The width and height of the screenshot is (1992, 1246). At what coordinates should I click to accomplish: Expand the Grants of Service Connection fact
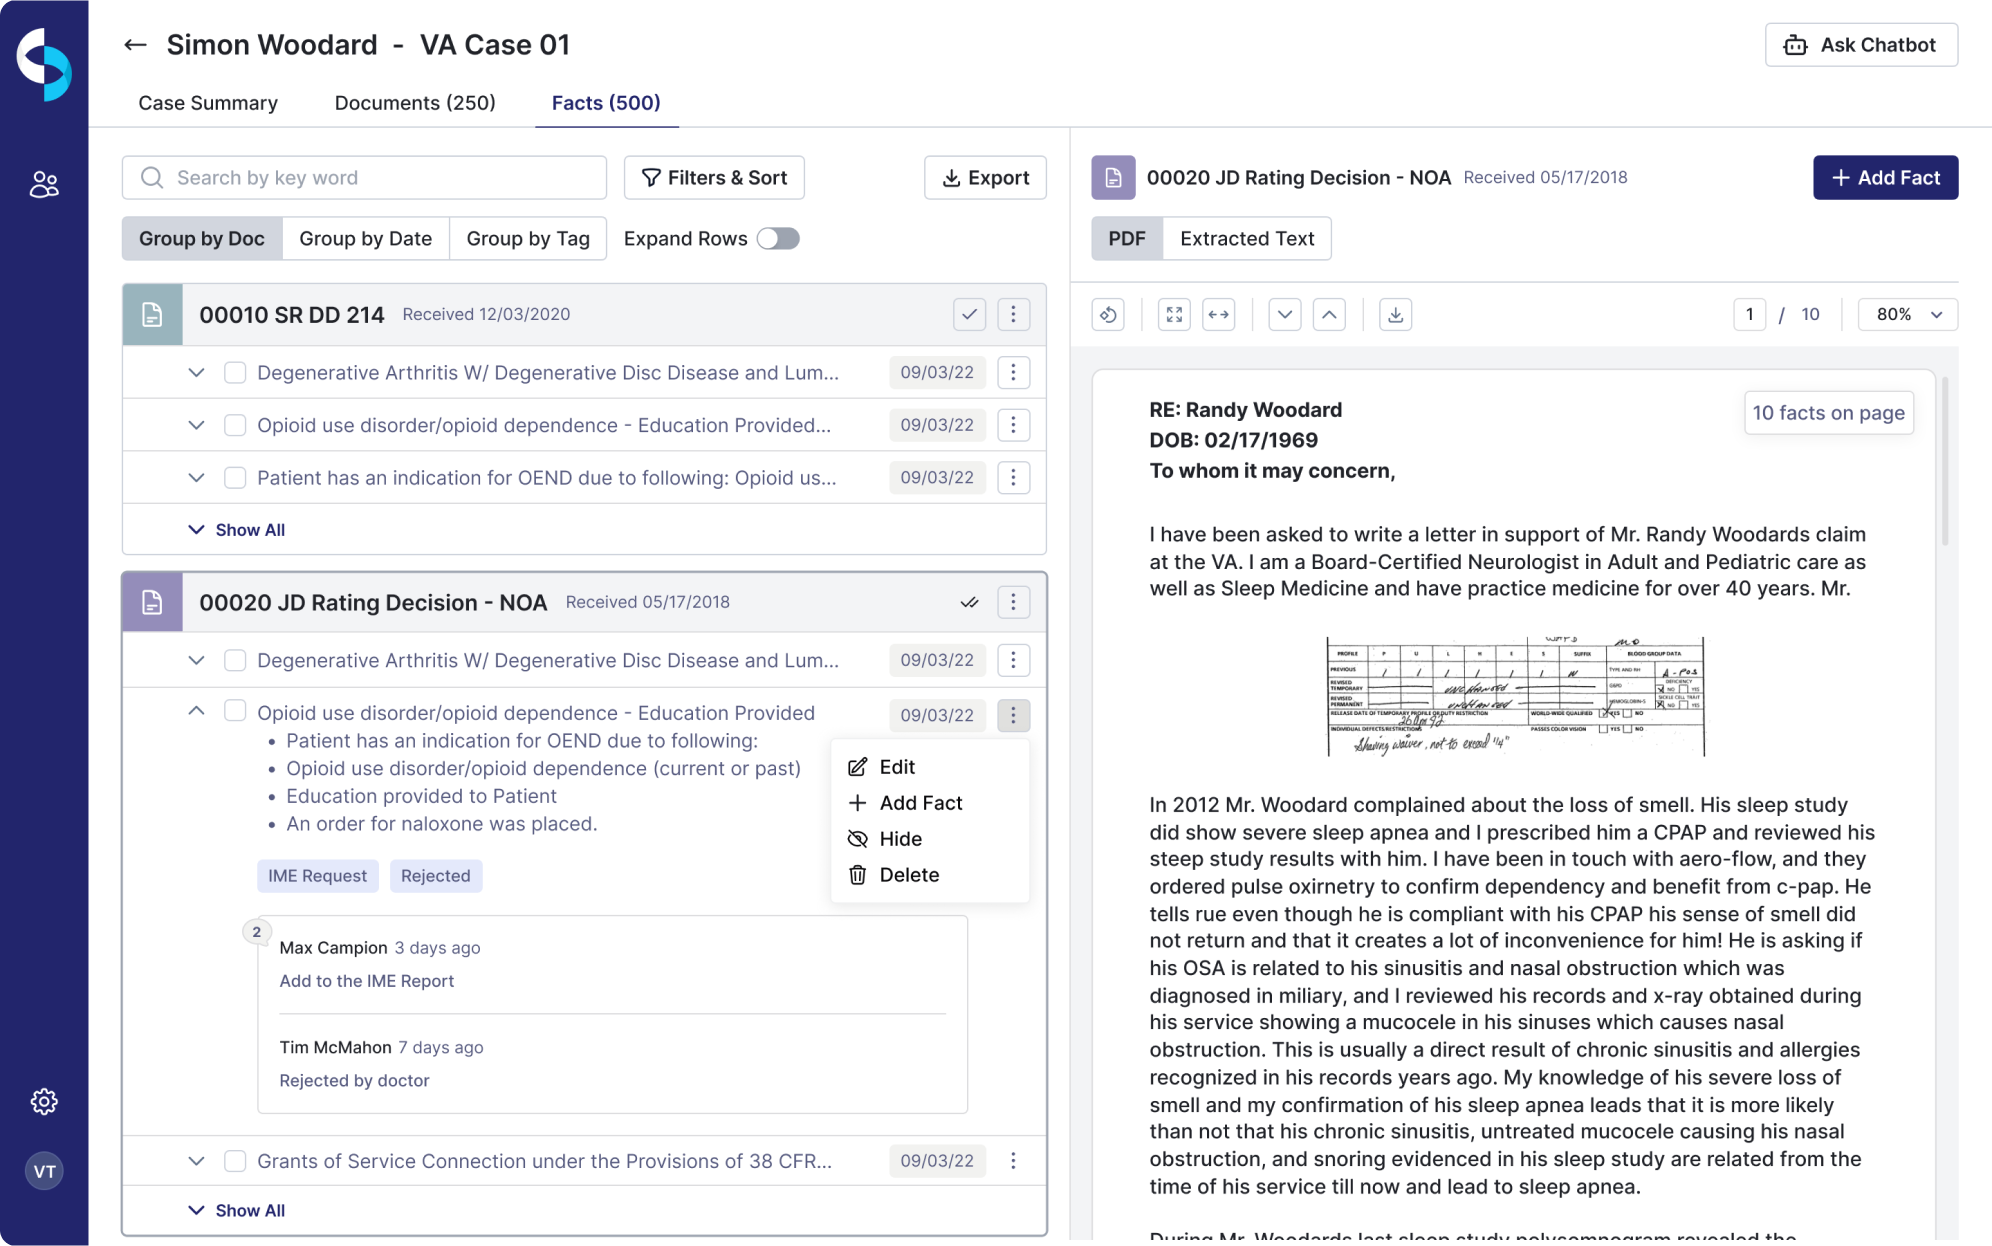(x=196, y=1161)
